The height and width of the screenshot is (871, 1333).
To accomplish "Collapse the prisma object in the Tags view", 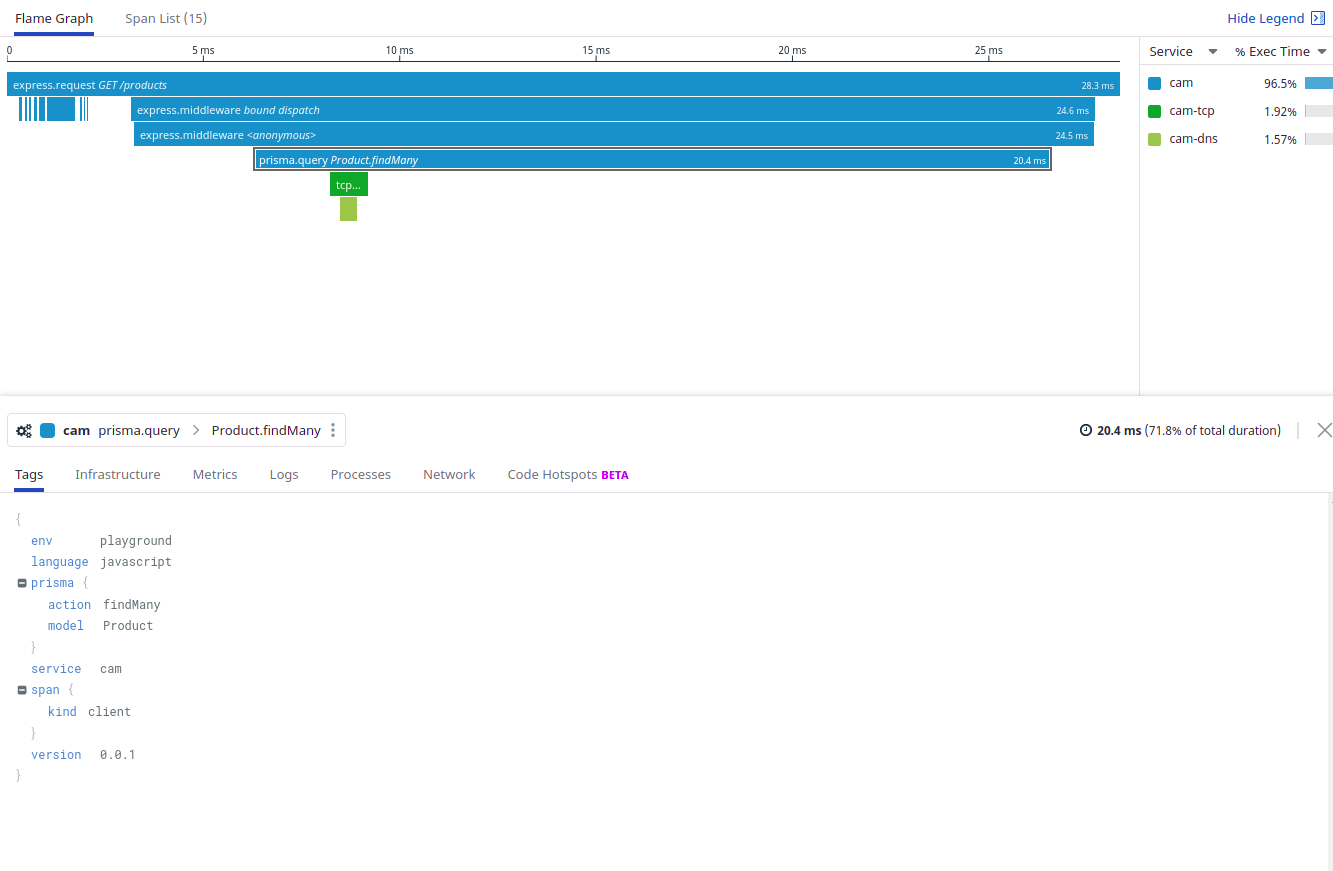I will click(x=22, y=583).
